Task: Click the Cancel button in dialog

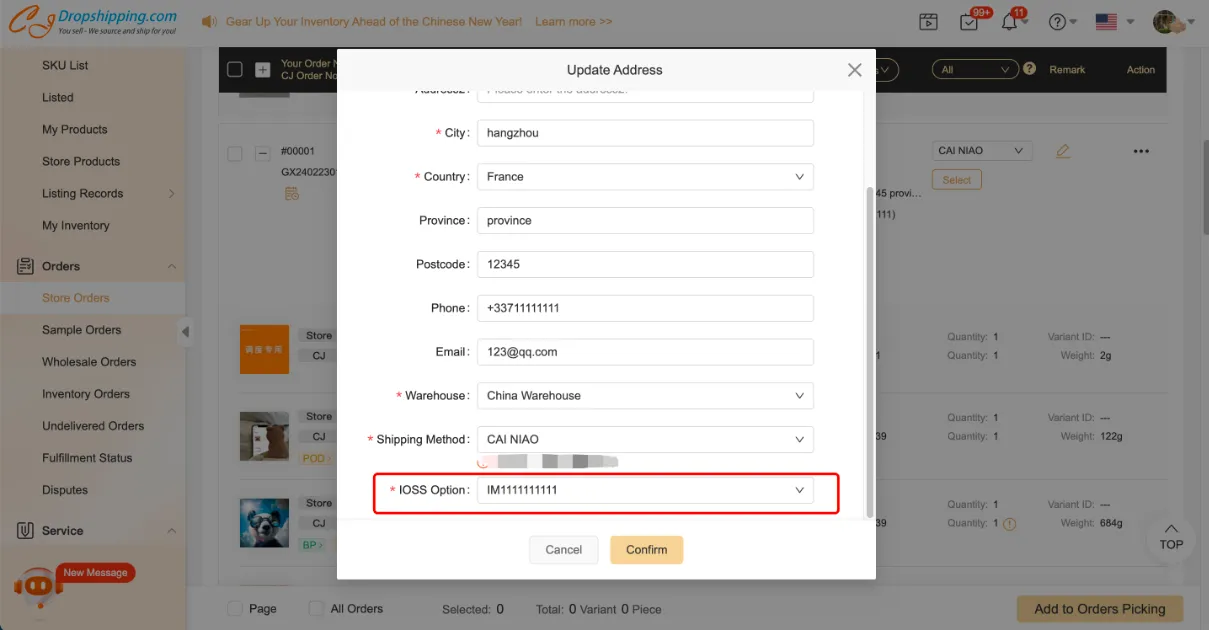Action: coord(563,550)
